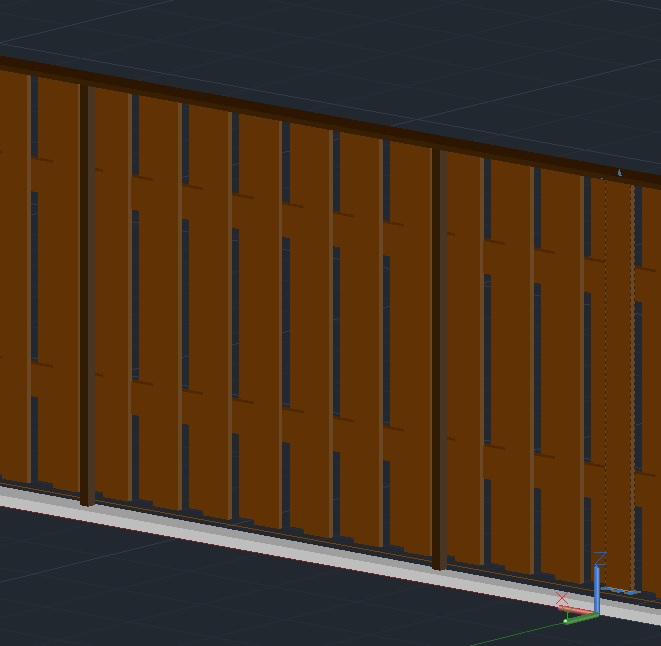This screenshot has height=646, width=661.
Task: Click the red X axis of the UCS icon
Action: tap(576, 610)
